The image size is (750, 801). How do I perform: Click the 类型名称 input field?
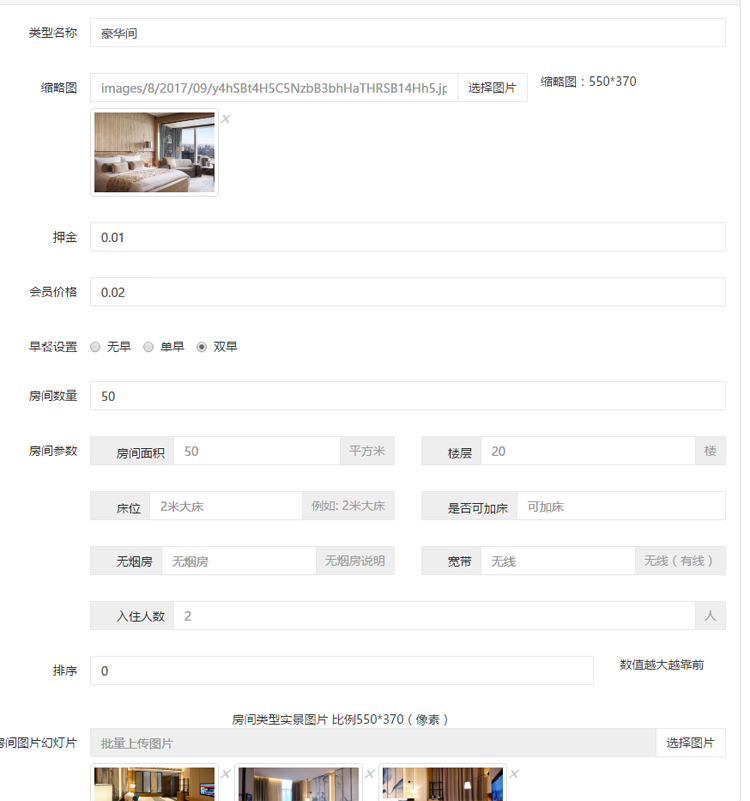click(407, 33)
